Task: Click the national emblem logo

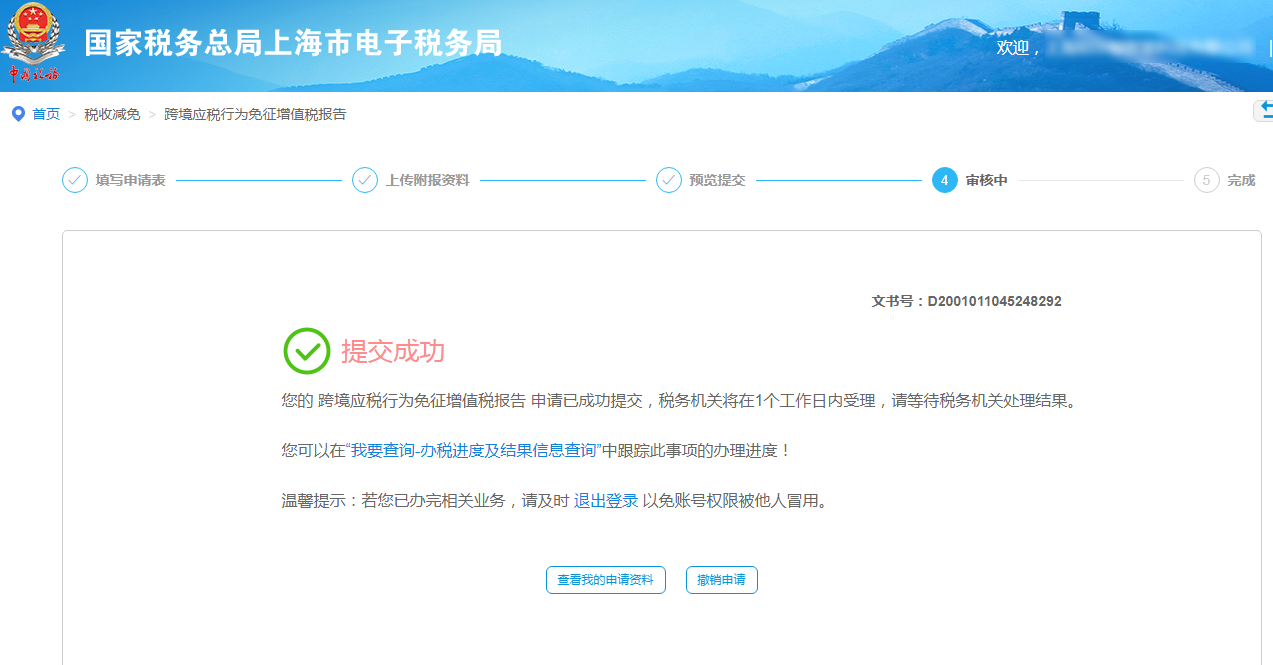Action: tap(36, 40)
